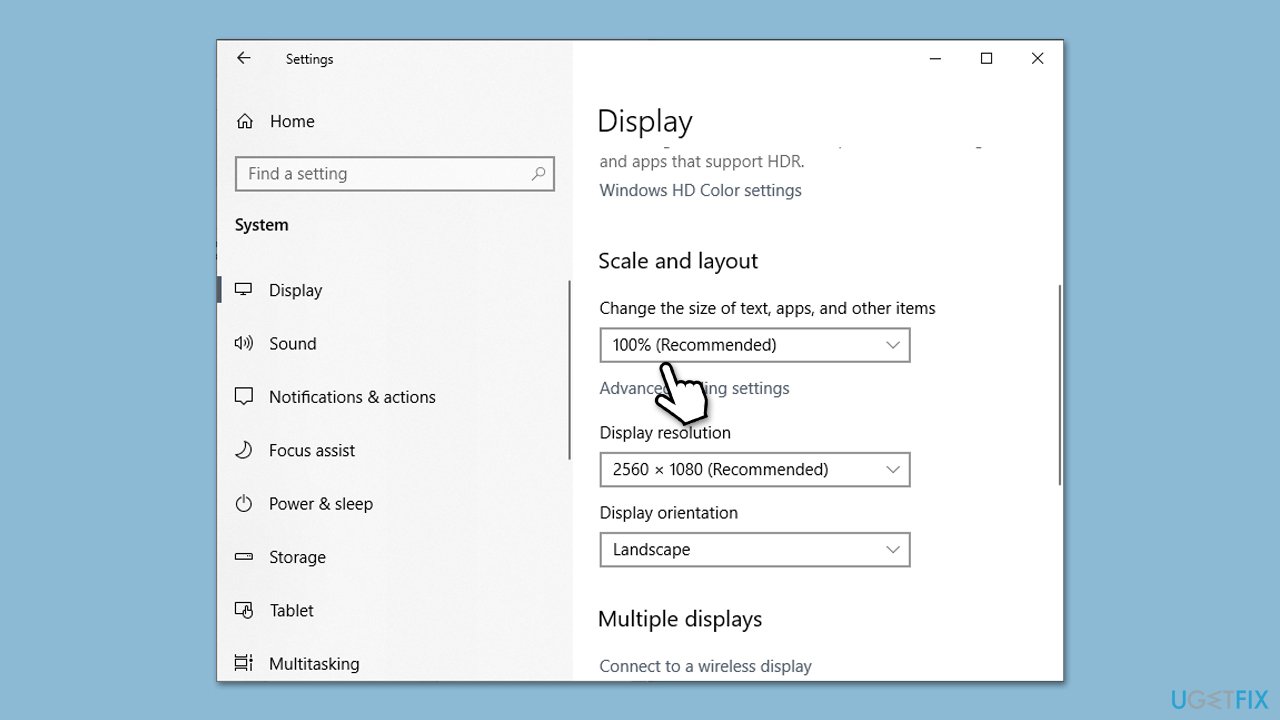Click the sidebar vertical scrollbar

coord(570,370)
